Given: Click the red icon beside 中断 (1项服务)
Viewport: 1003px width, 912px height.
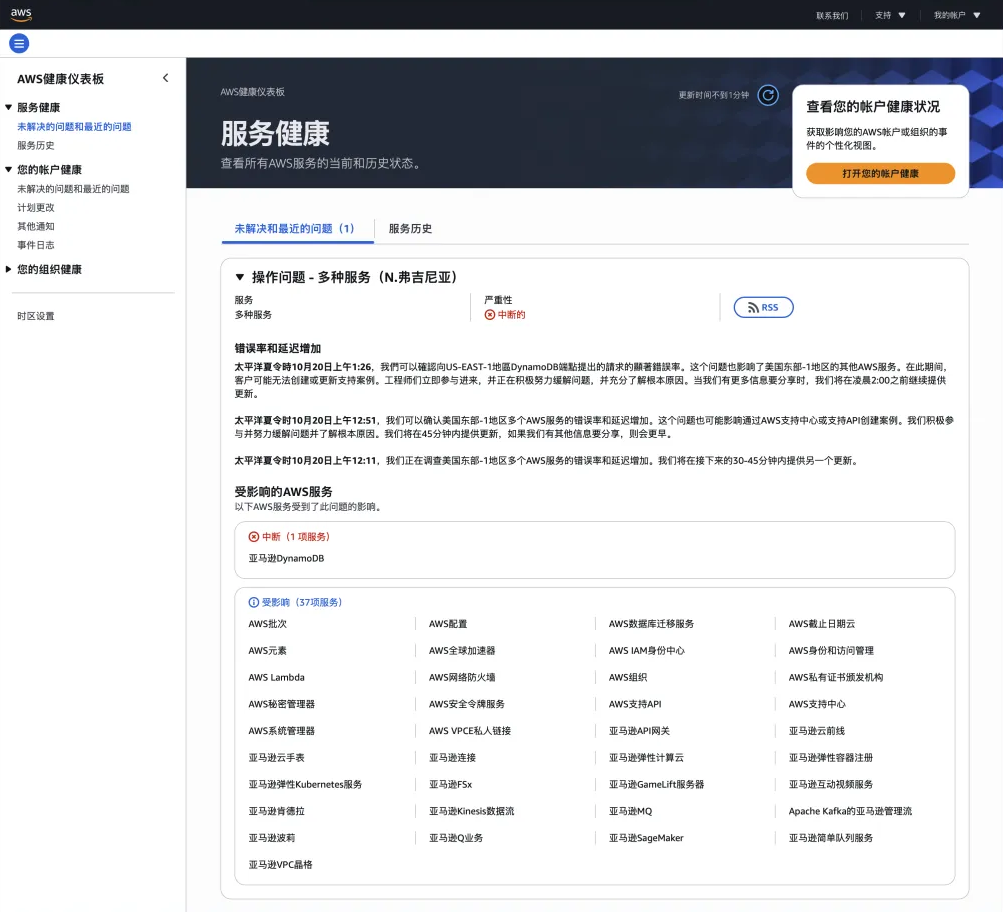Looking at the screenshot, I should click(254, 537).
